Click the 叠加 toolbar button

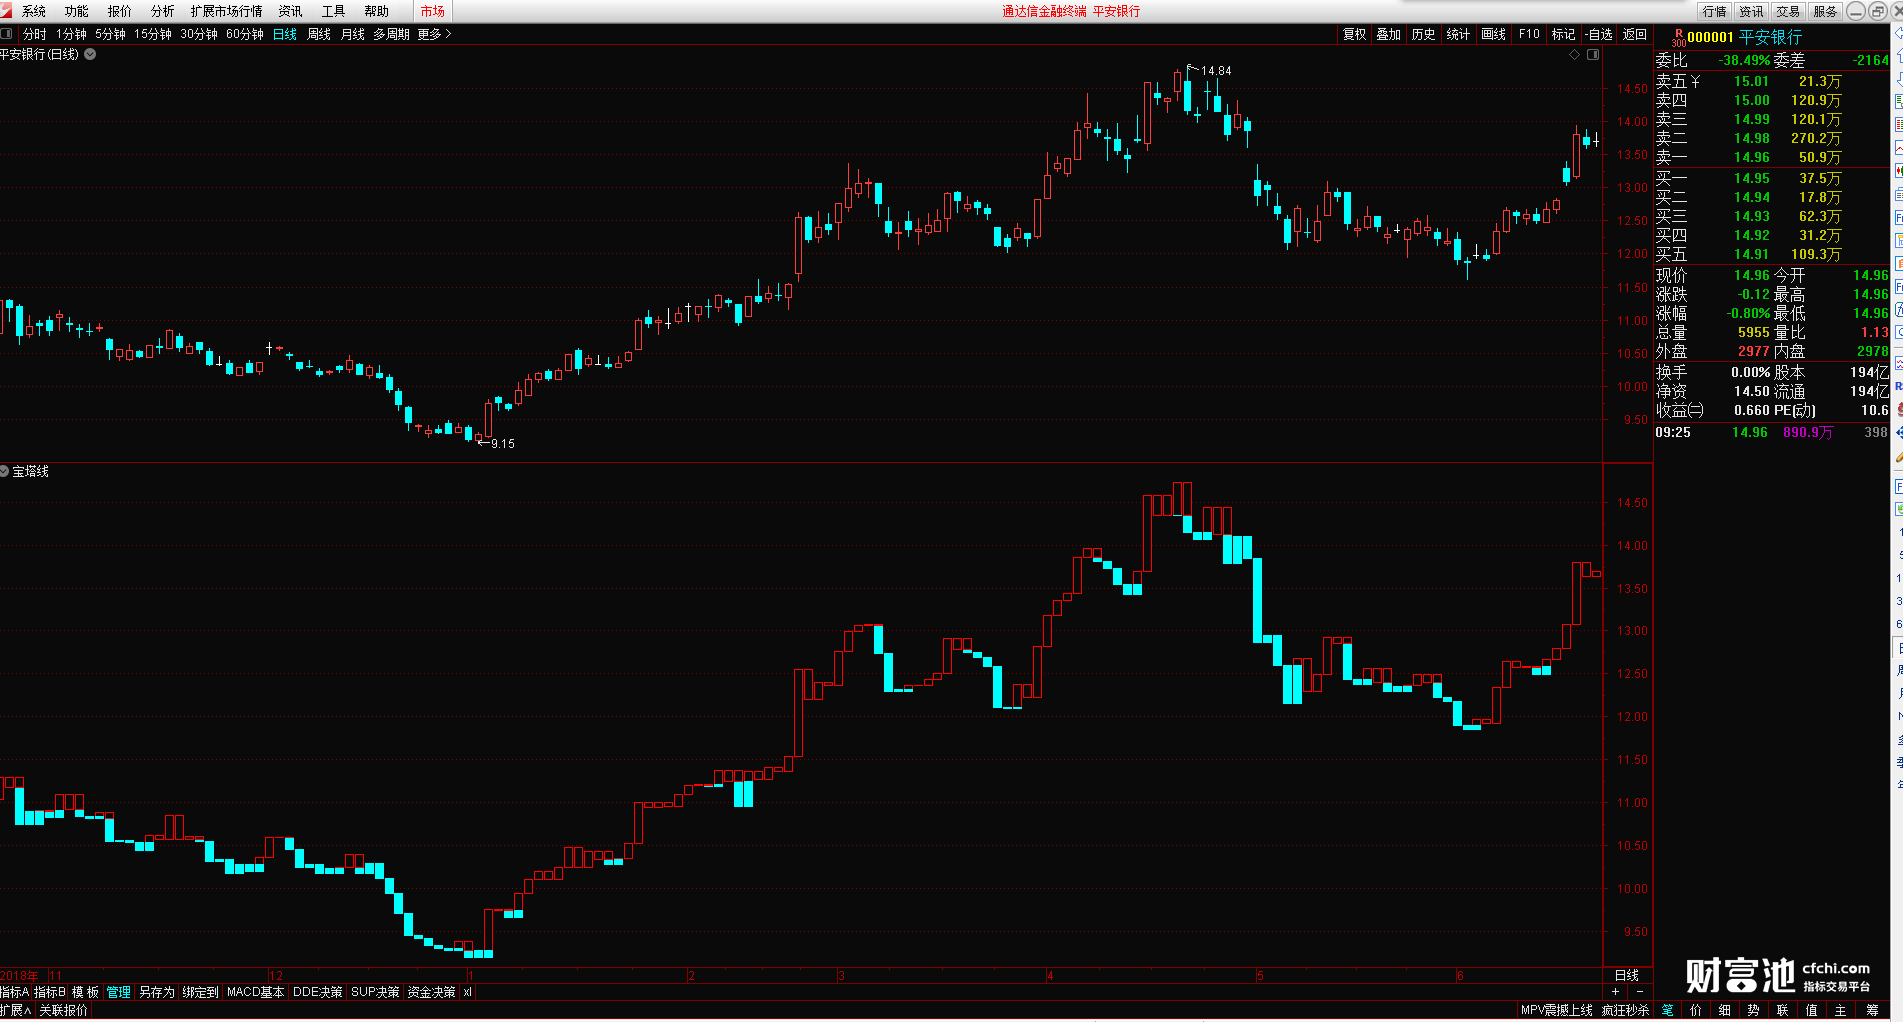(x=1388, y=34)
